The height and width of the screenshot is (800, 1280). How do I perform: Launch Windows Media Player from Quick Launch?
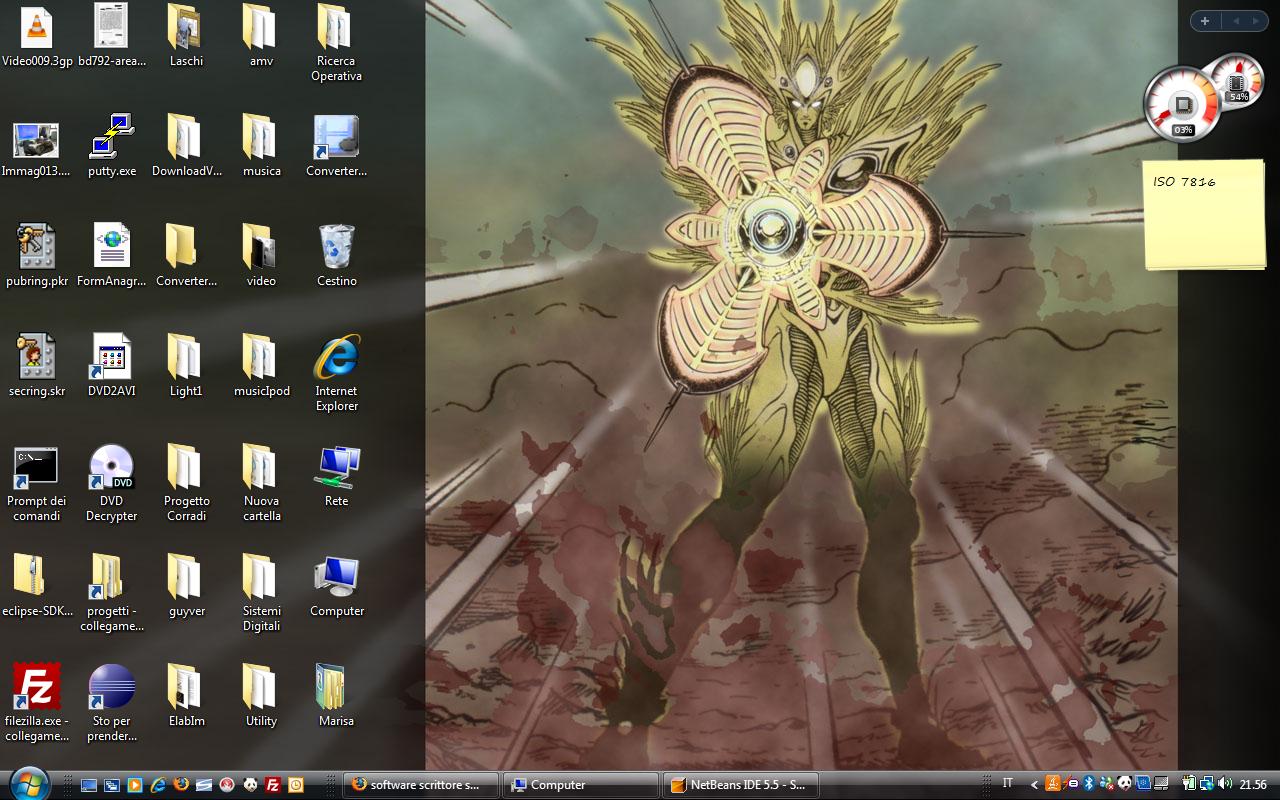click(x=135, y=785)
